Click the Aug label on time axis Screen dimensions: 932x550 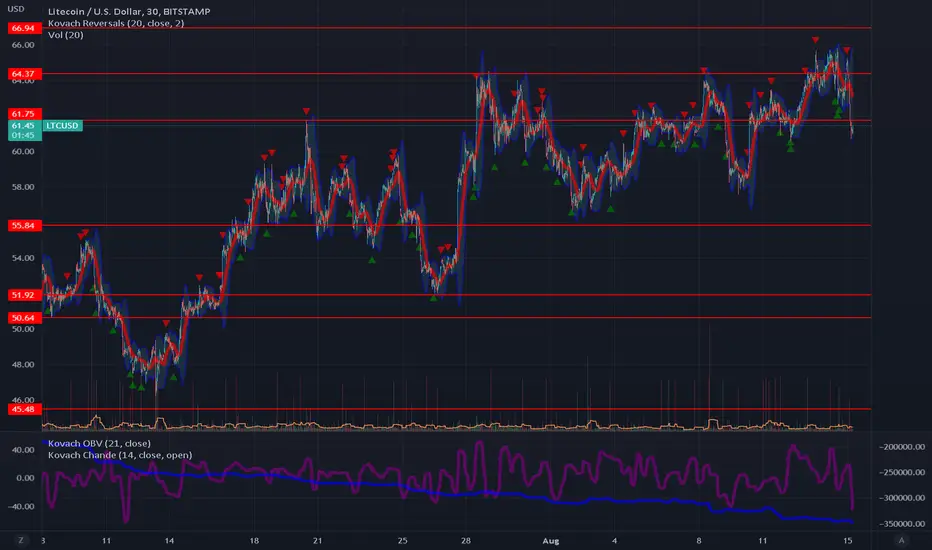(550, 540)
